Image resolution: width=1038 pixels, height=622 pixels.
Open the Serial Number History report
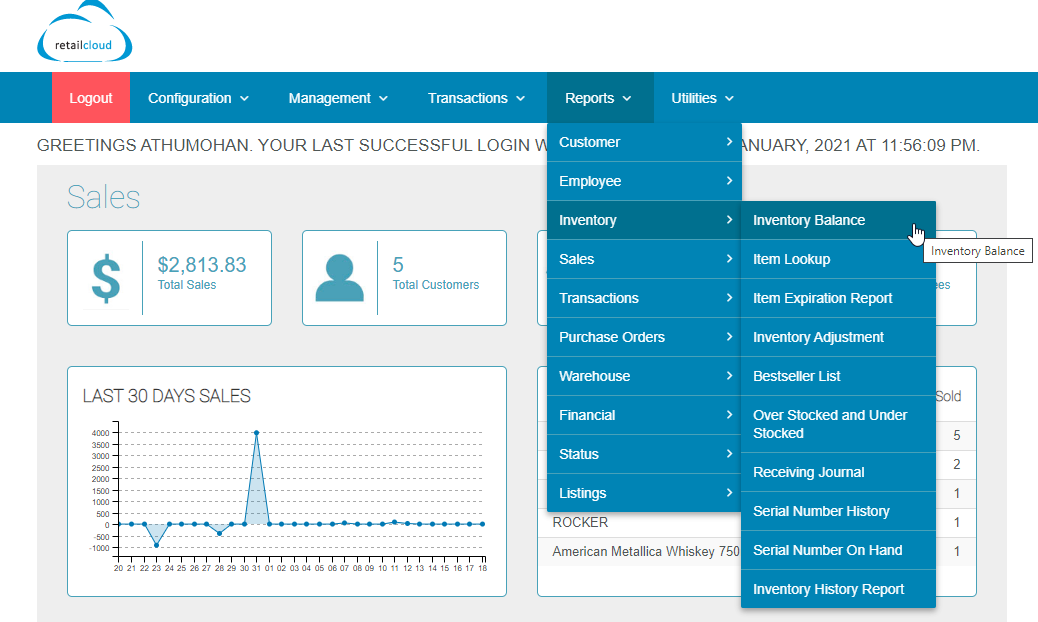point(838,511)
